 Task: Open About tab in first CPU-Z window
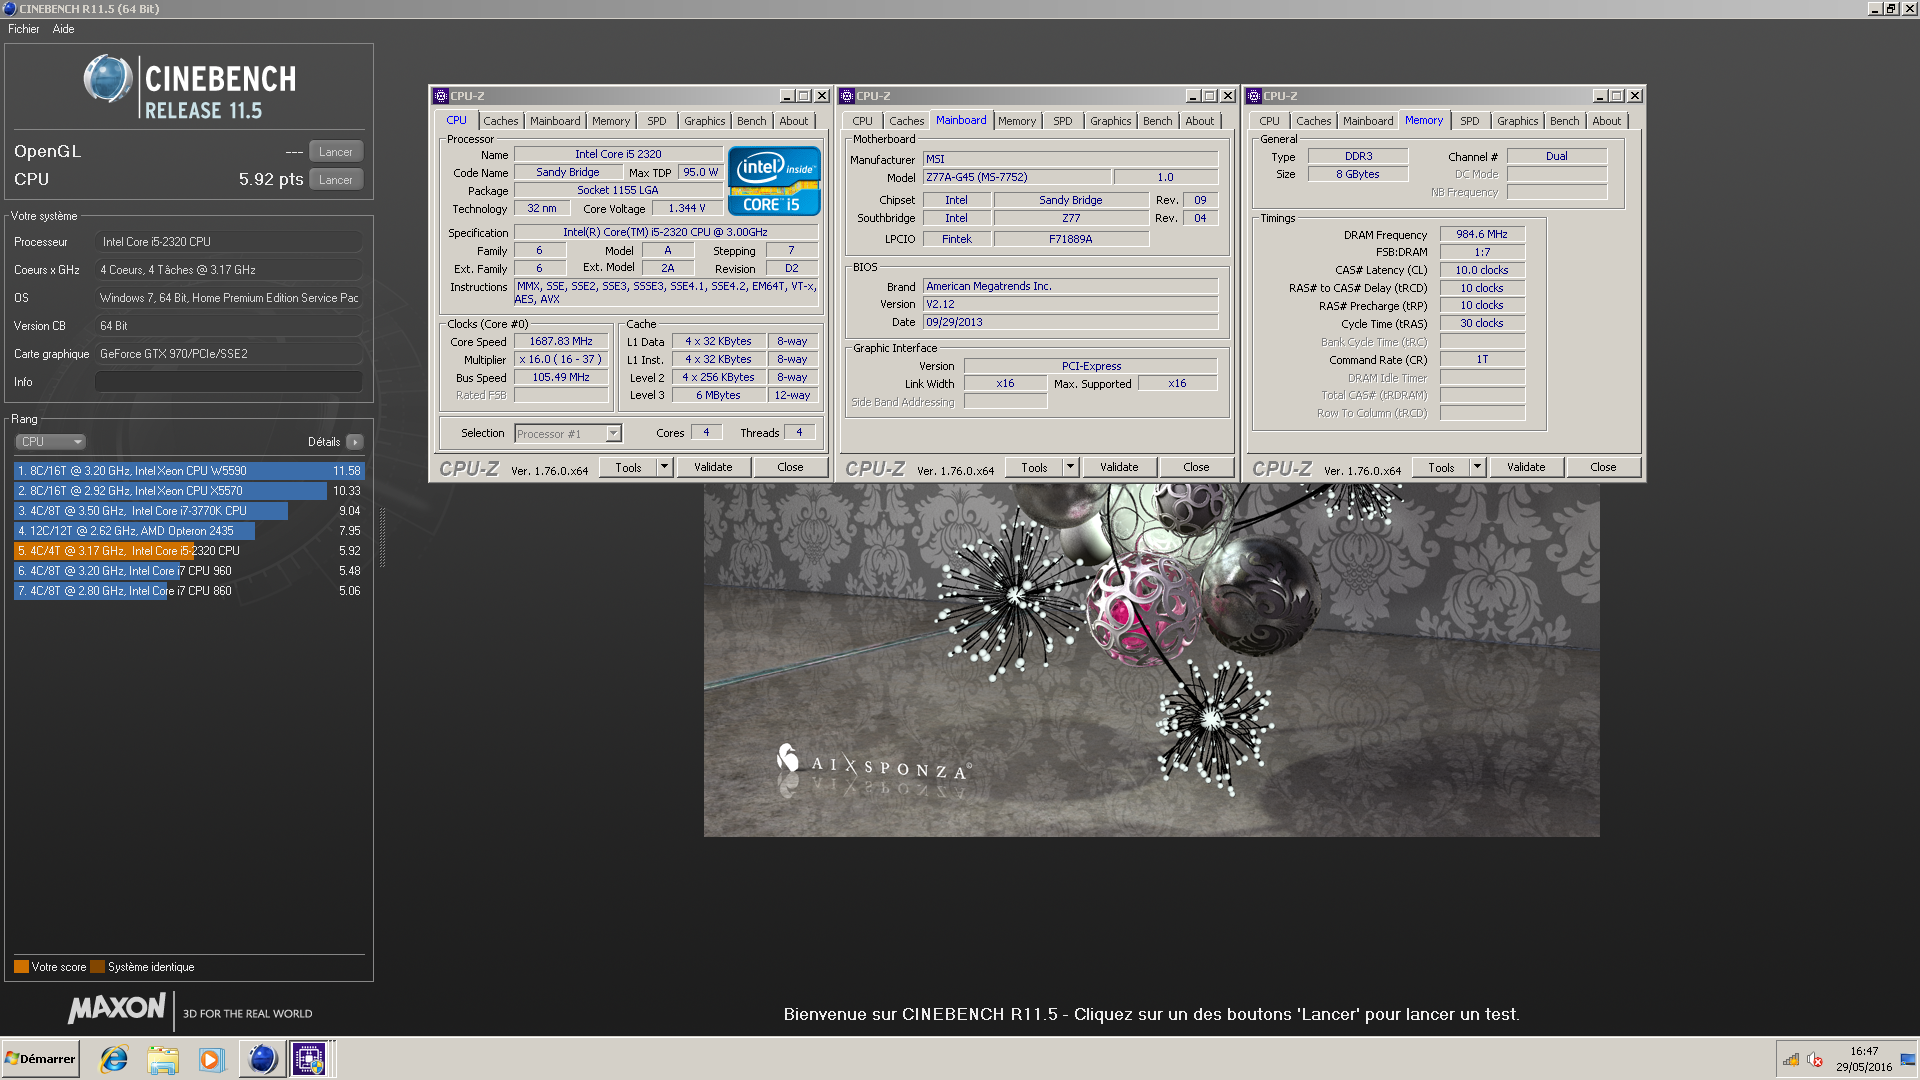[794, 121]
